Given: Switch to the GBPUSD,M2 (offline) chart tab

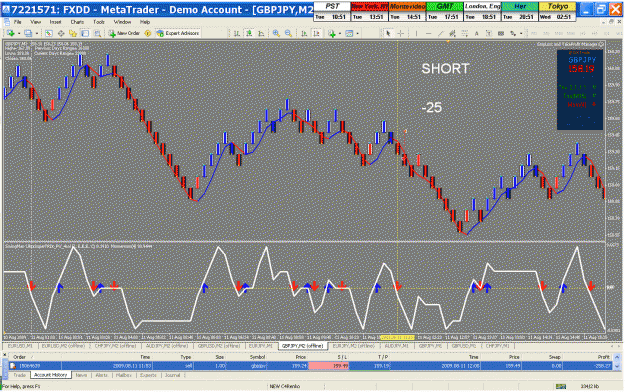Looking at the screenshot, I should tap(219, 346).
